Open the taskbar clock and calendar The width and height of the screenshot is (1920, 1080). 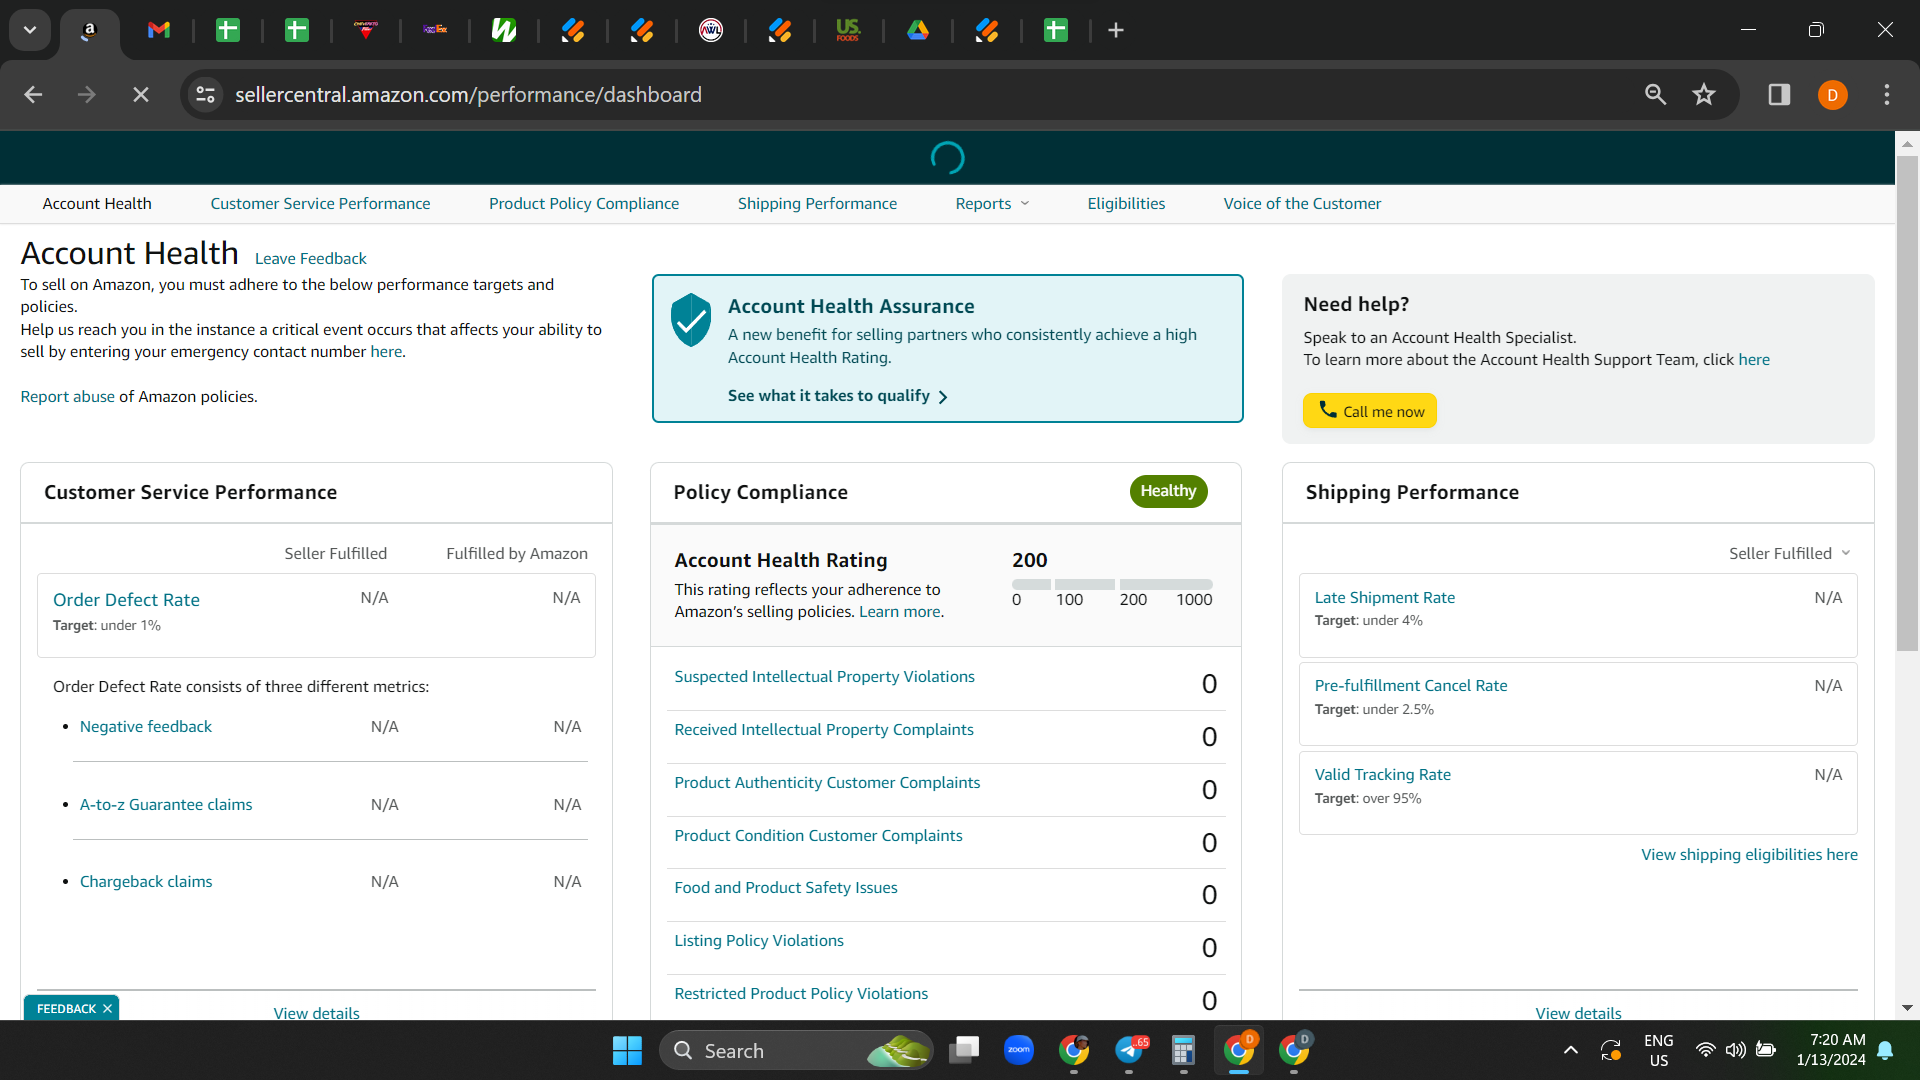pyautogui.click(x=1831, y=1050)
